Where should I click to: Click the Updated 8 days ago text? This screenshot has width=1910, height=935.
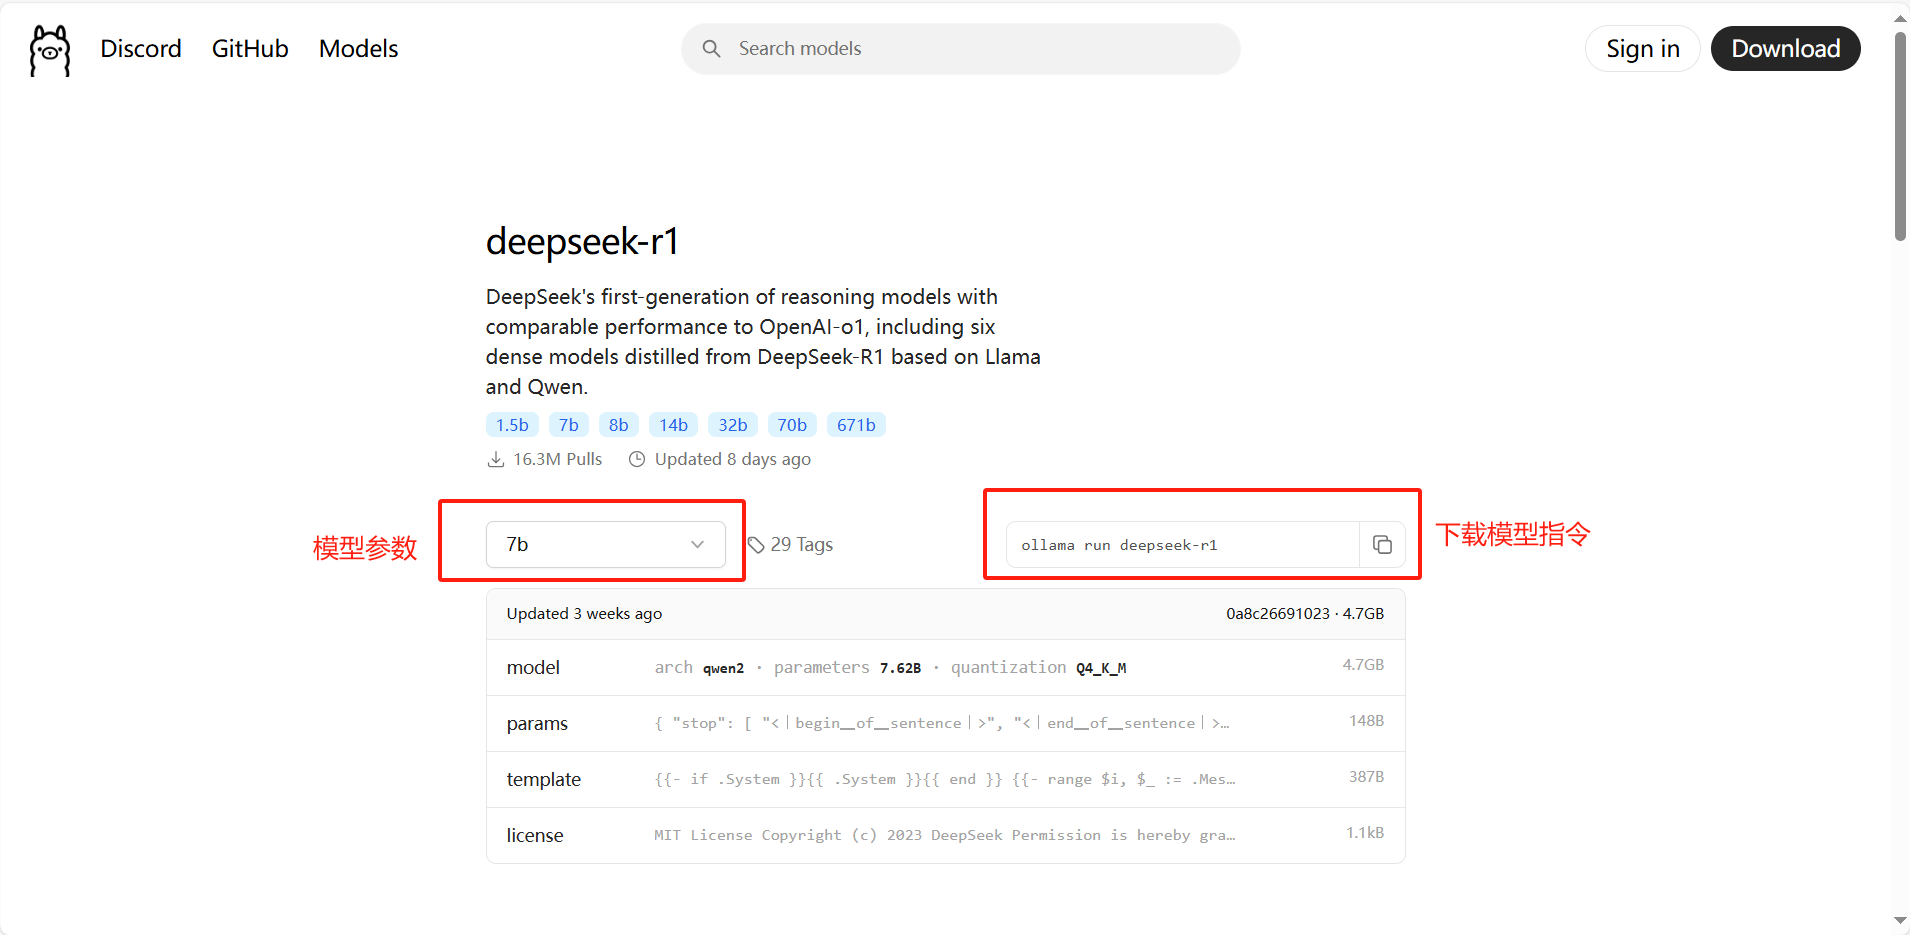click(x=733, y=459)
